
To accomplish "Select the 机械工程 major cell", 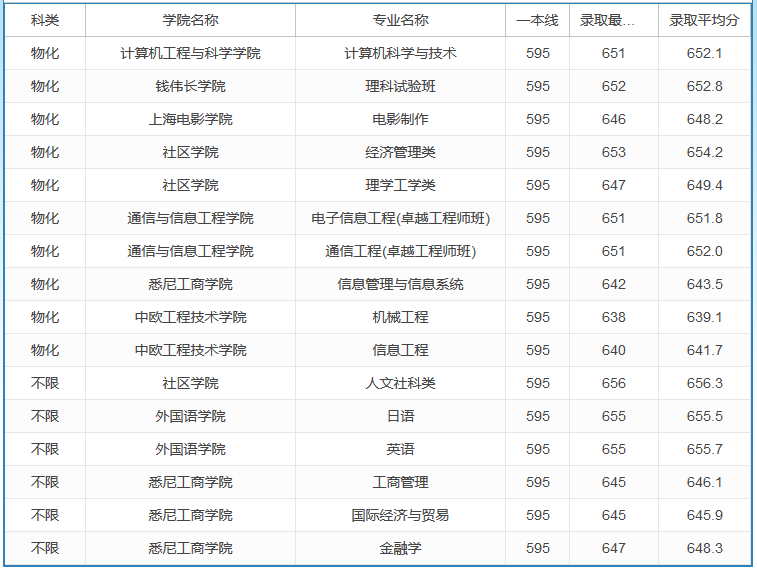I will [x=400, y=317].
